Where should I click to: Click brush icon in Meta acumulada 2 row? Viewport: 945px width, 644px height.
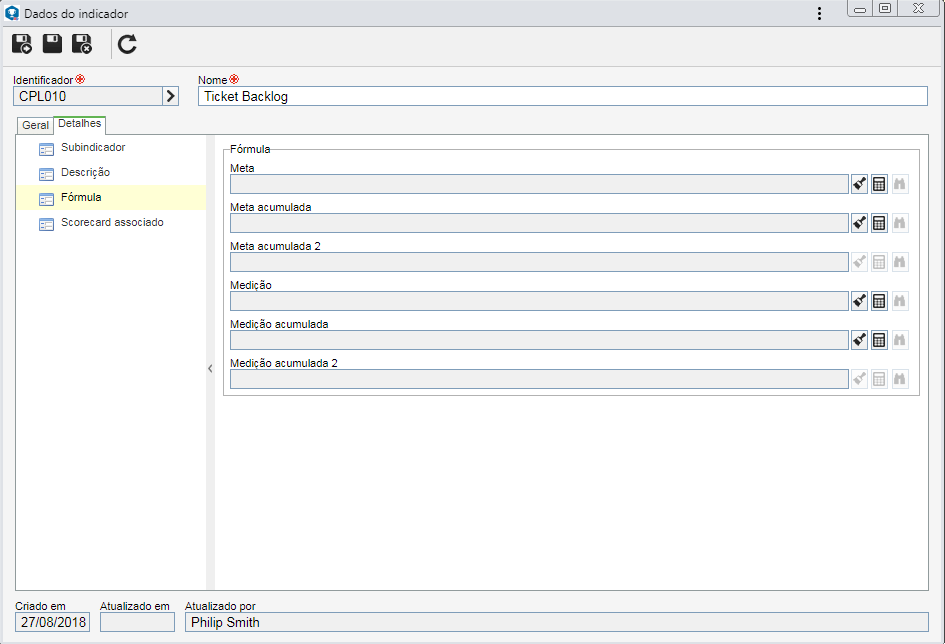(x=859, y=262)
